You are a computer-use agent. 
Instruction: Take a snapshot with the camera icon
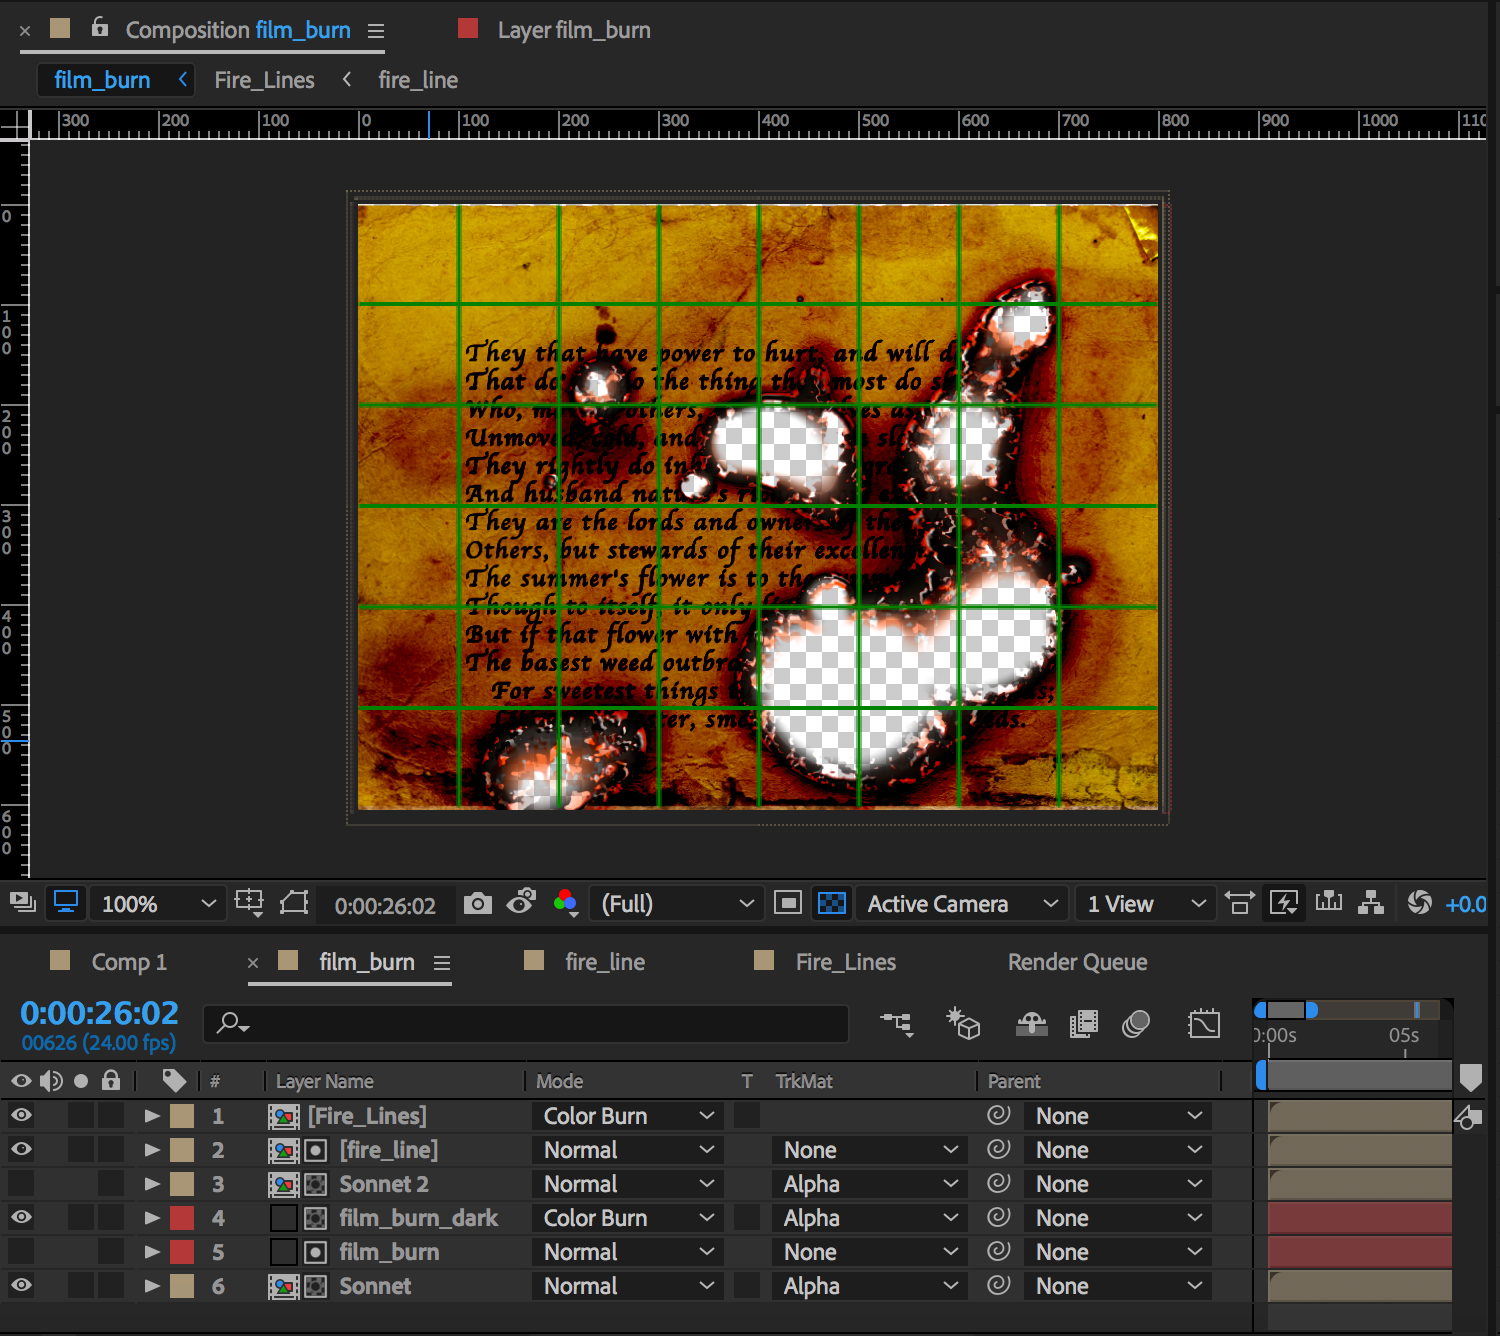[478, 903]
